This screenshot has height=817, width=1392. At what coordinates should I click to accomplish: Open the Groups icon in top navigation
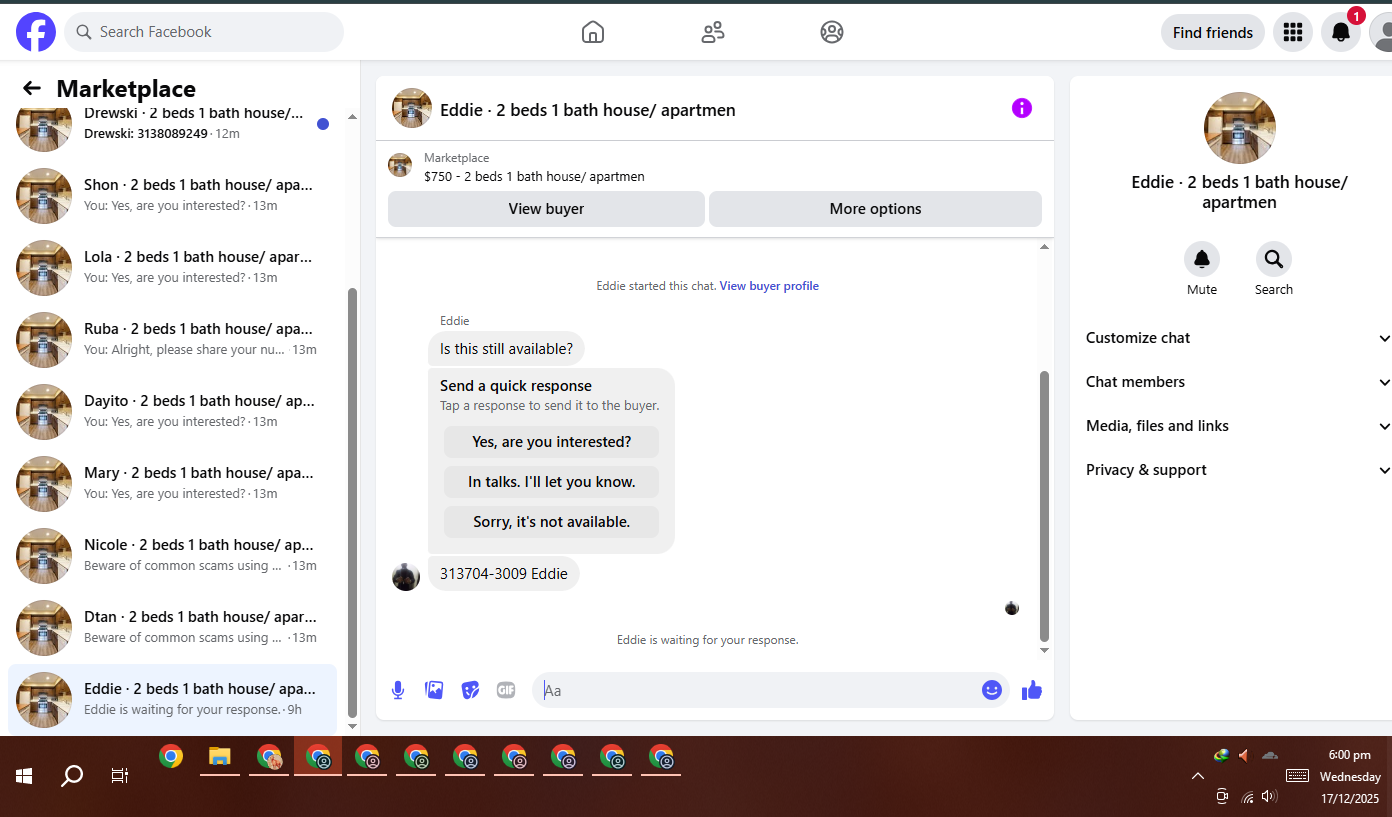(x=832, y=32)
